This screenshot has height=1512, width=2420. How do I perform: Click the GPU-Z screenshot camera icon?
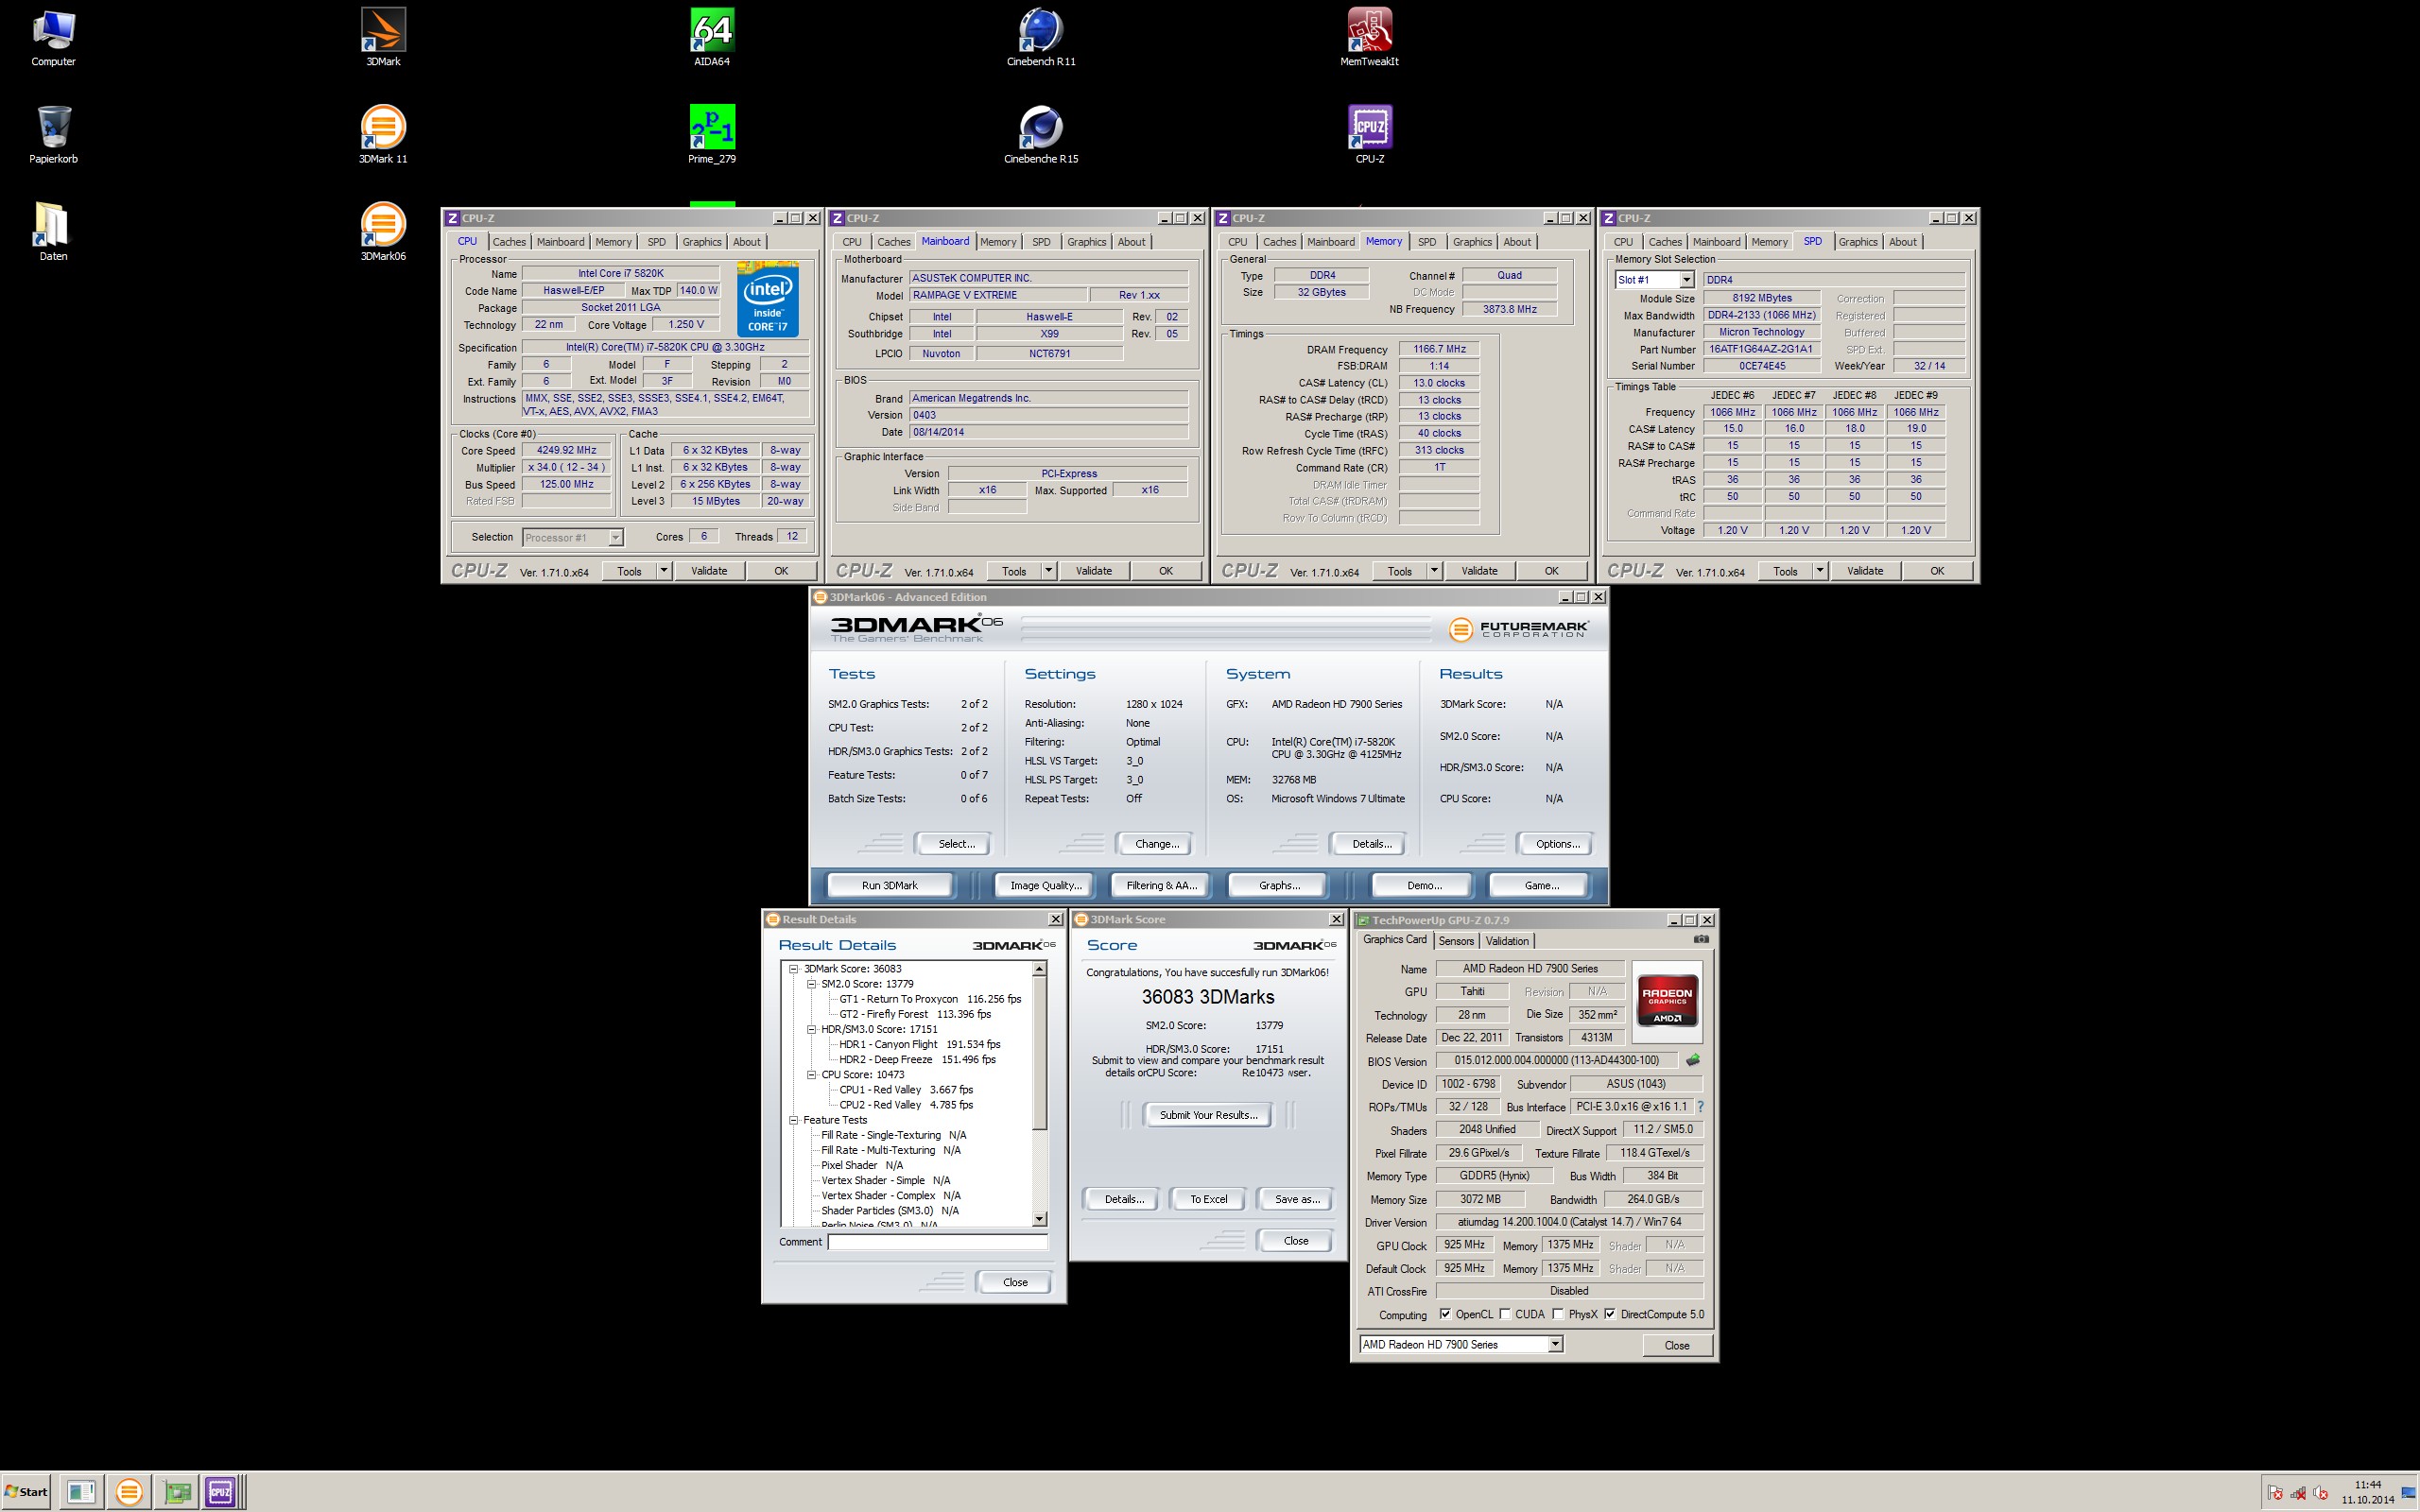(x=1701, y=939)
